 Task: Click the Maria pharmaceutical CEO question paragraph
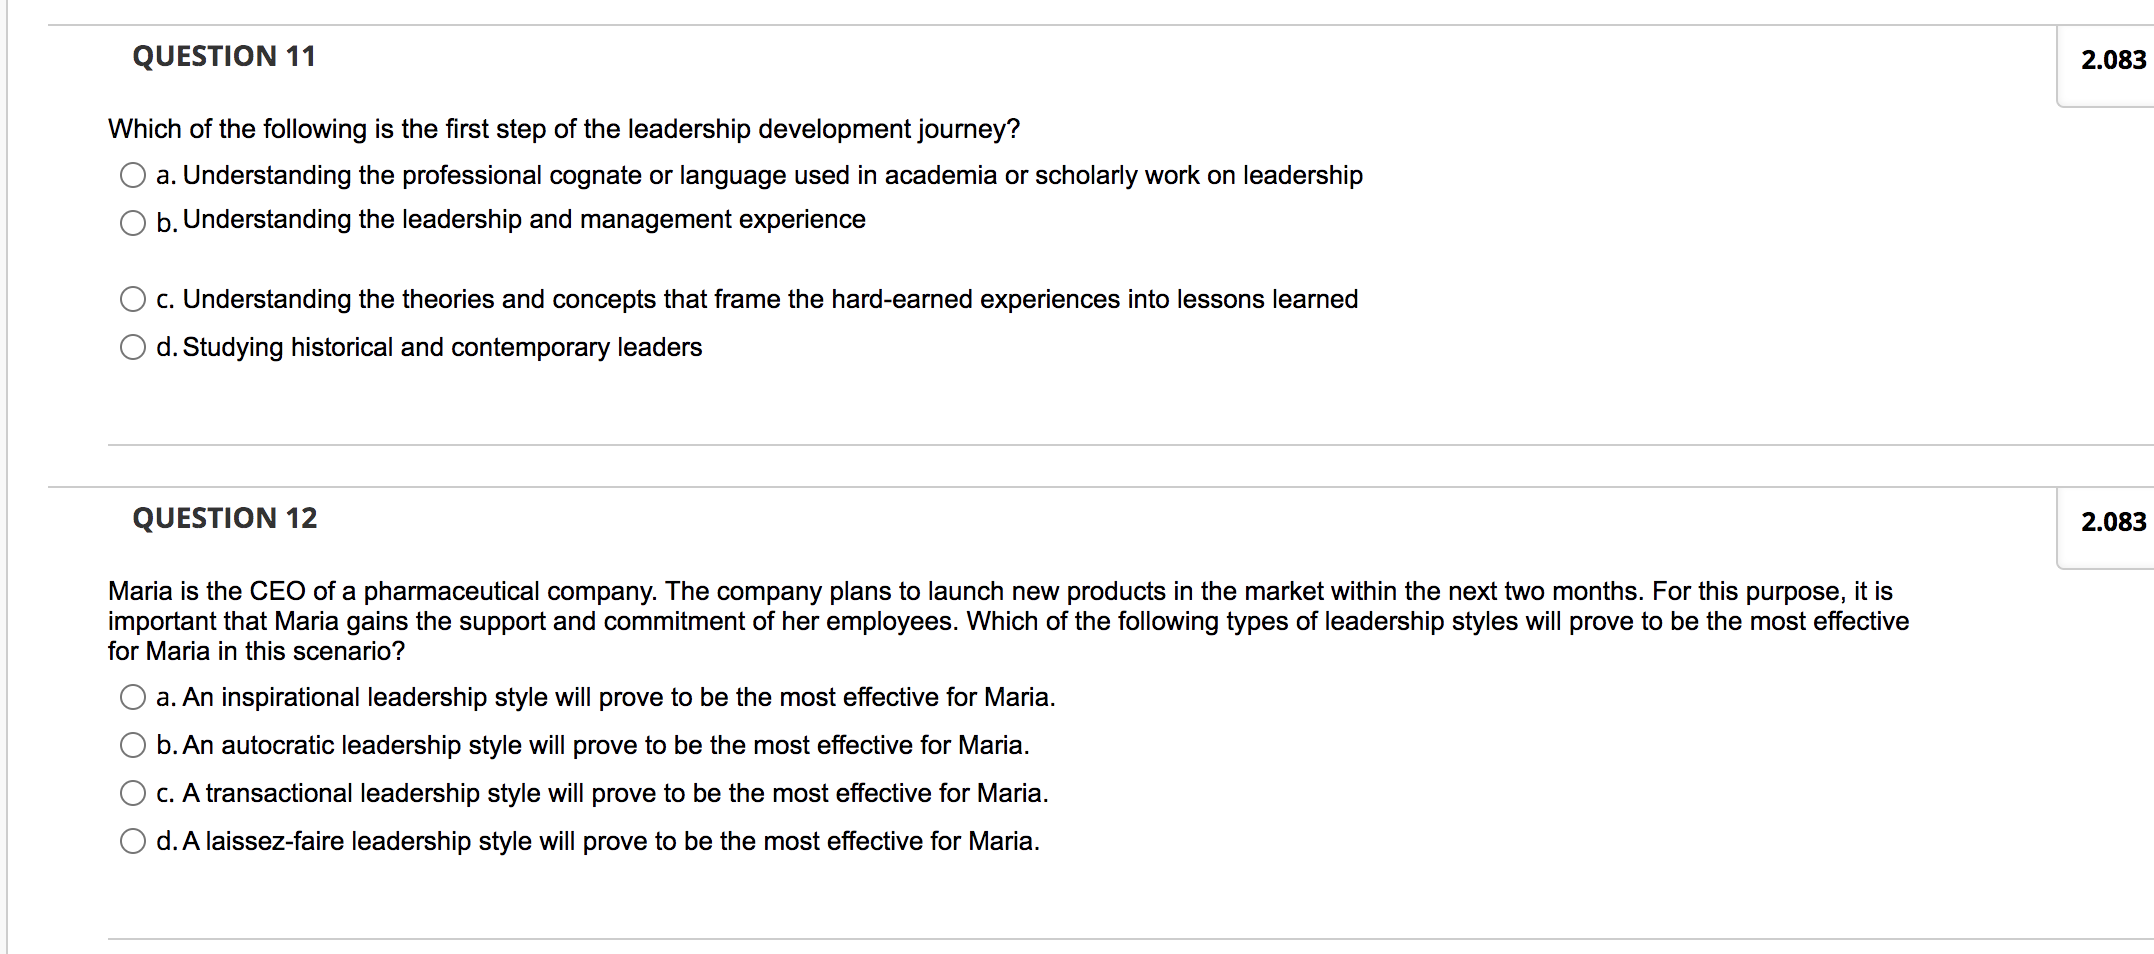[1008, 621]
